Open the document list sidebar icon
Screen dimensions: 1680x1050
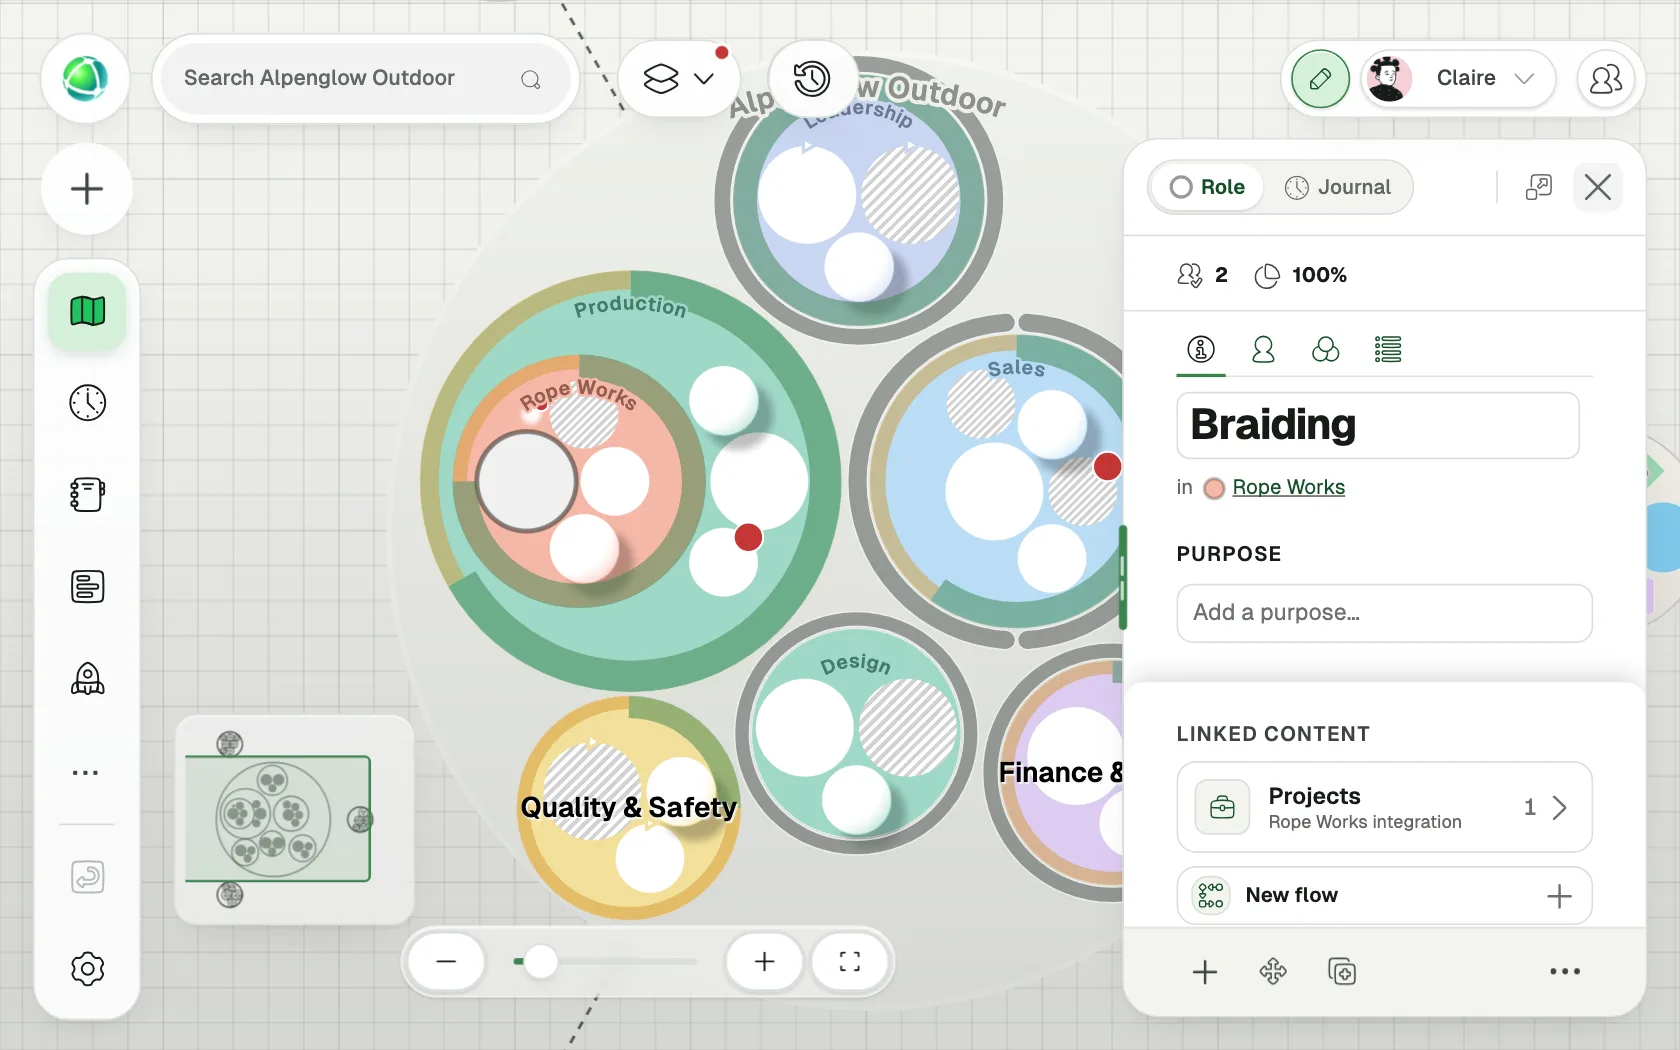point(87,587)
